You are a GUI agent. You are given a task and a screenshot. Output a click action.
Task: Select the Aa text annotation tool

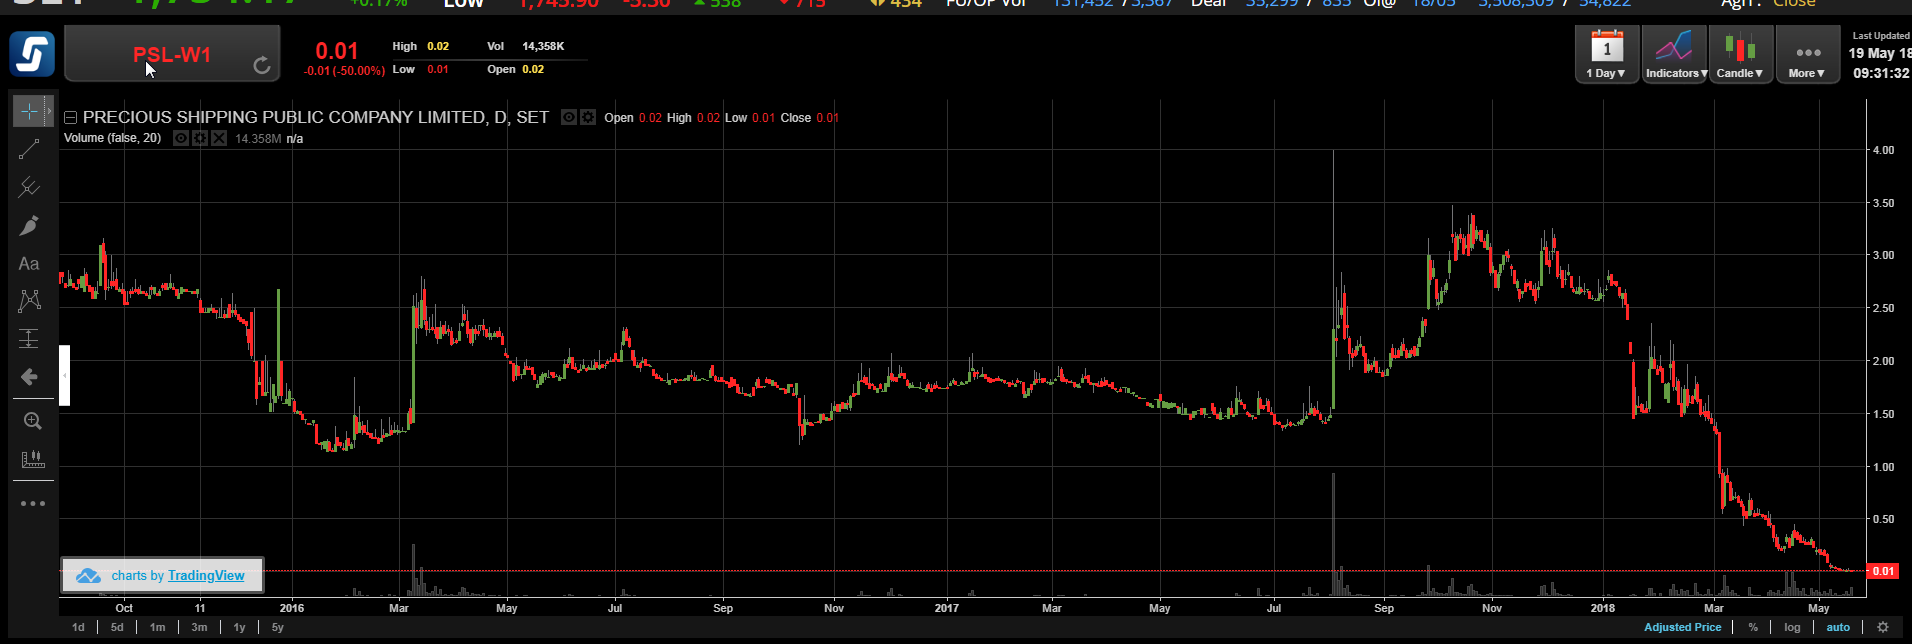[29, 264]
